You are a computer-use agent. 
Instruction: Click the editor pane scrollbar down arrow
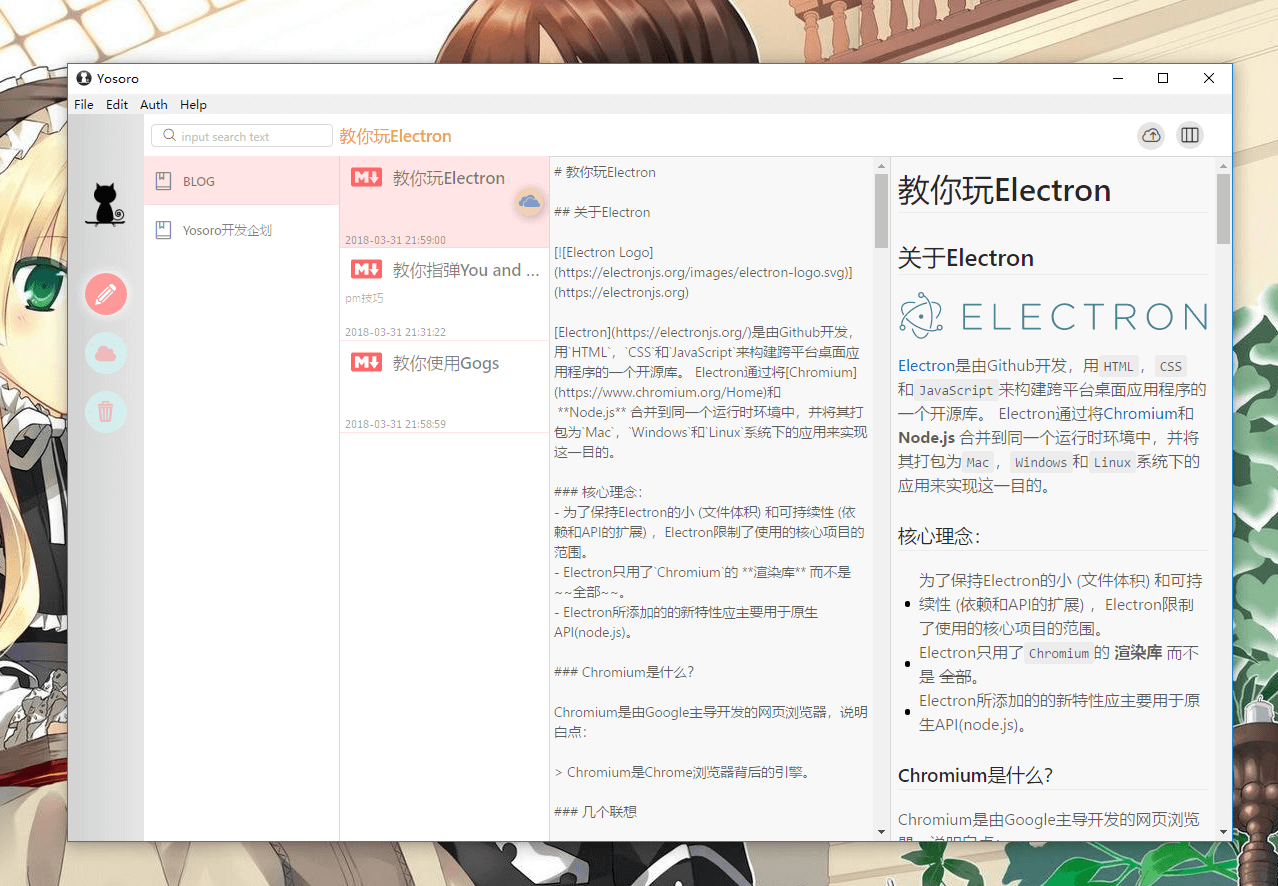[881, 831]
